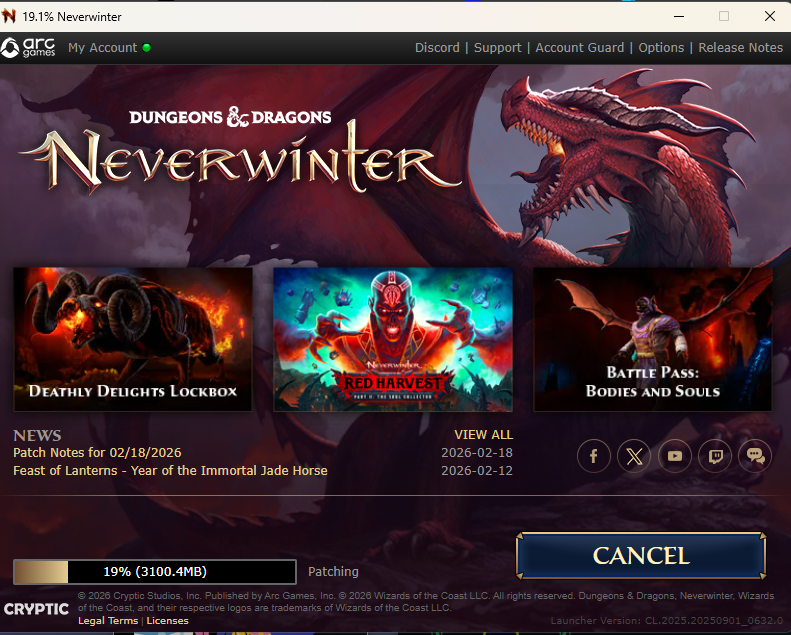The image size is (791, 635).
Task: Open the Twitch social icon
Action: 715,456
